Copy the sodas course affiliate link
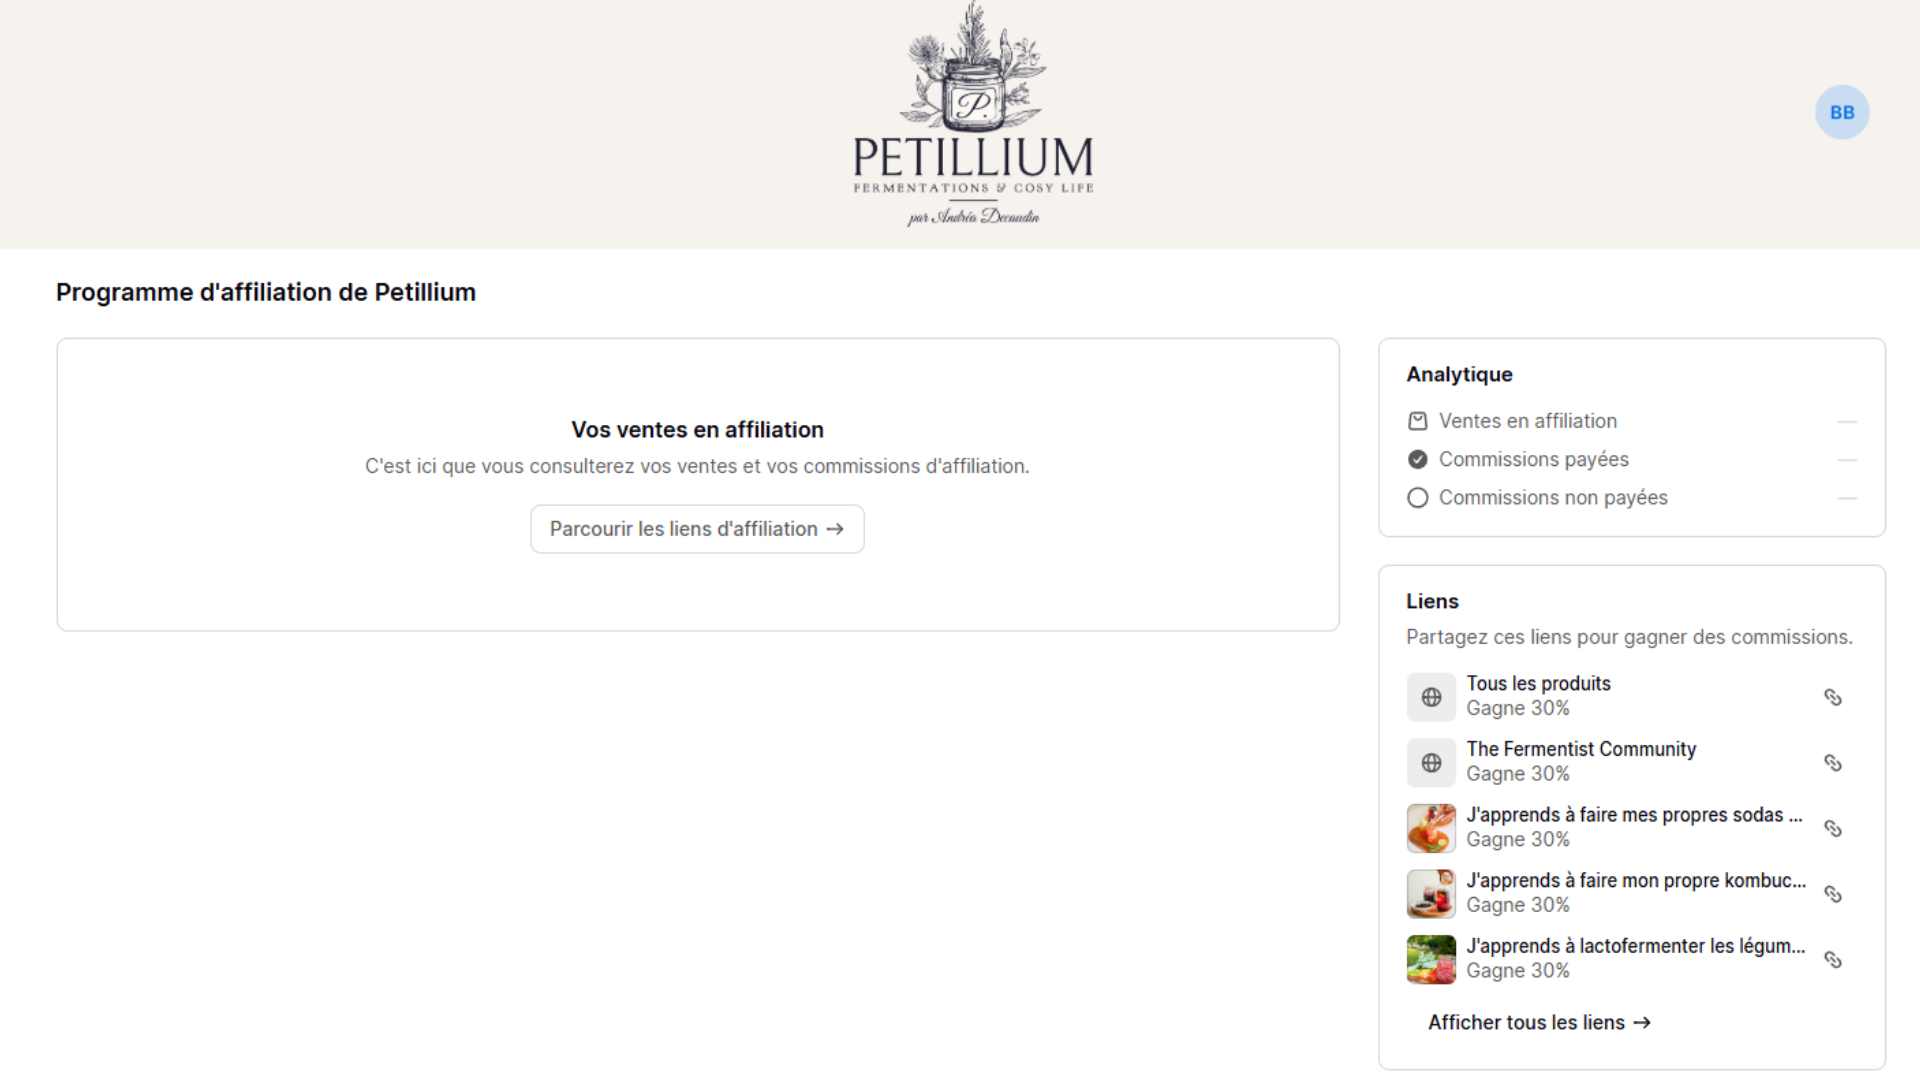The height and width of the screenshot is (1080, 1920). [1832, 829]
